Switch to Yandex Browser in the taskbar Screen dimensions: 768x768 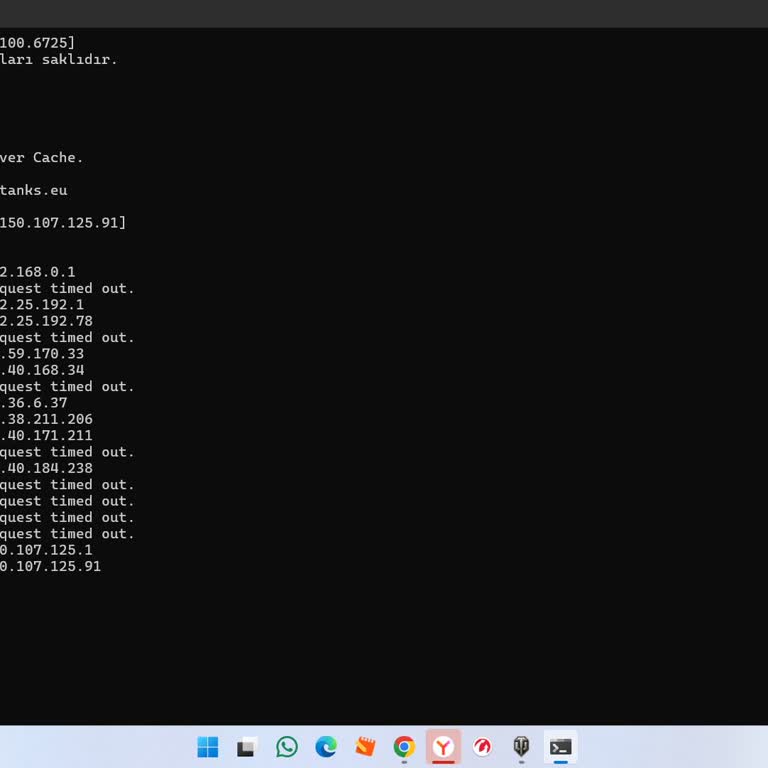[443, 747]
